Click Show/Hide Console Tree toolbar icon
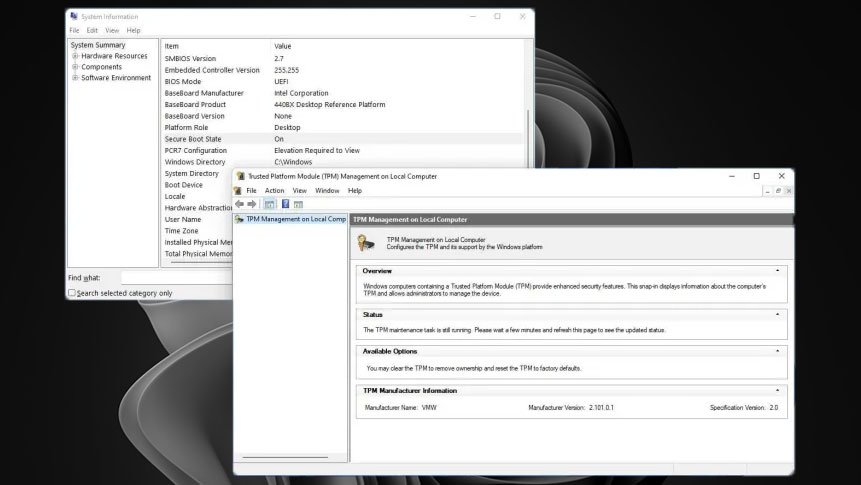This screenshot has height=485, width=861. click(269, 204)
